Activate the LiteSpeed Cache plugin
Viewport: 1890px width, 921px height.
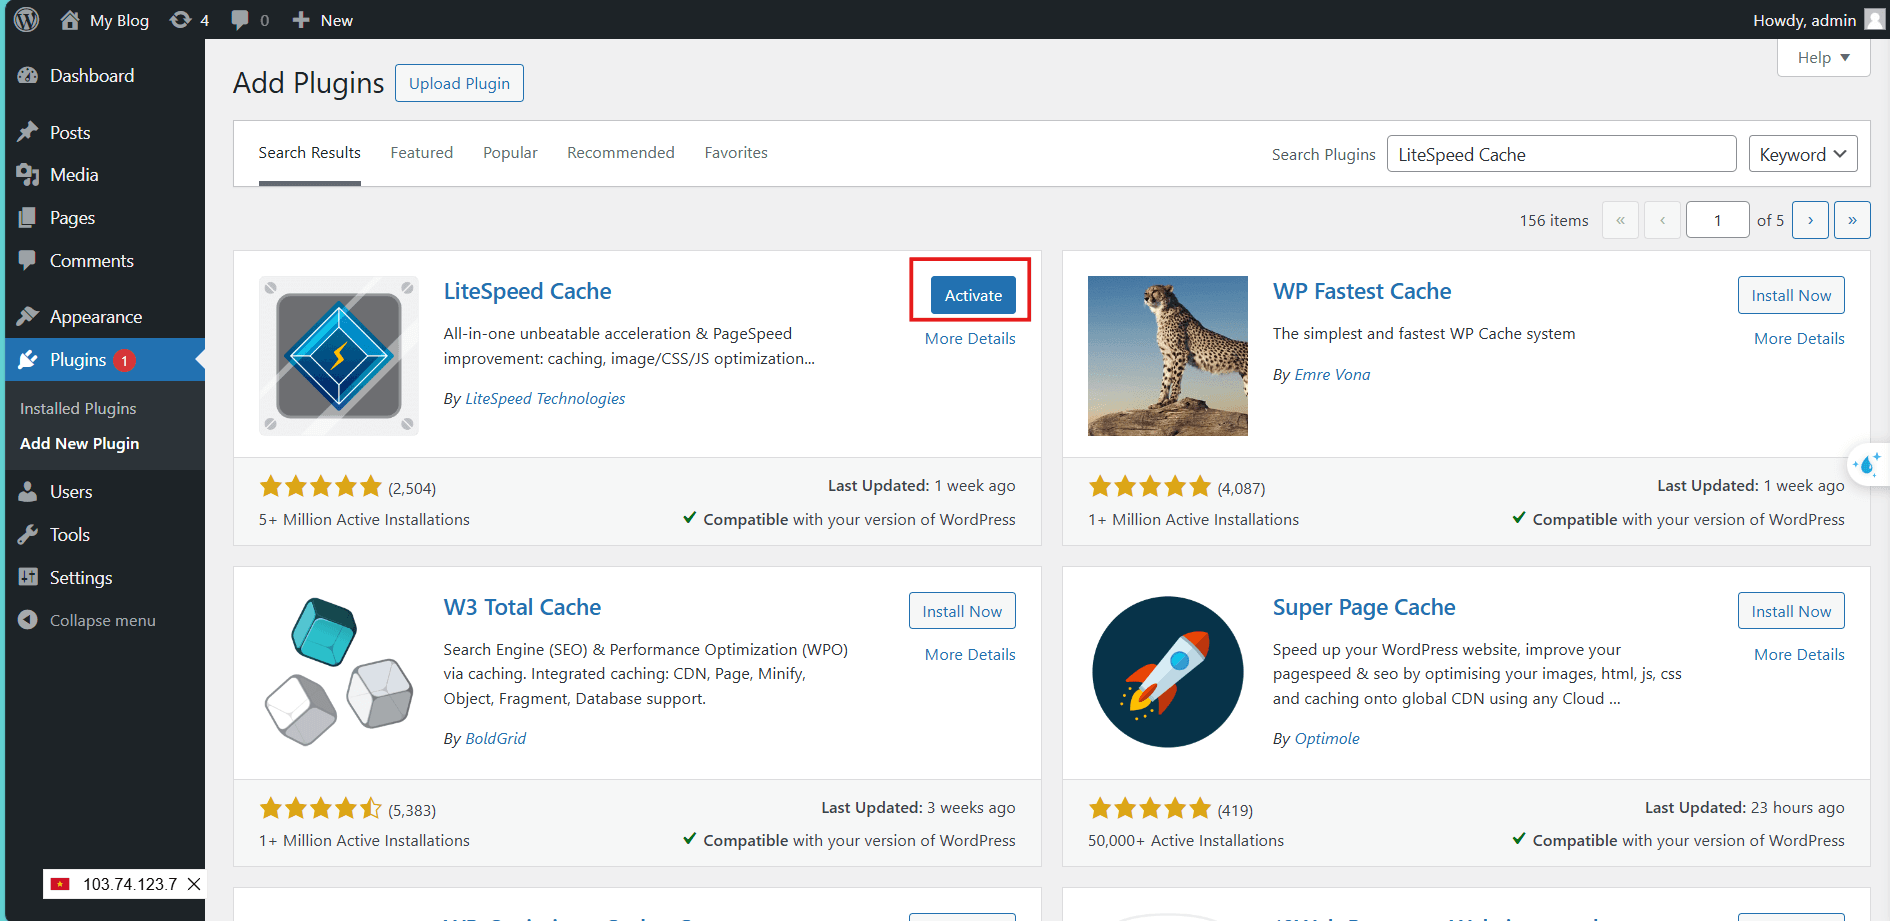click(x=973, y=295)
